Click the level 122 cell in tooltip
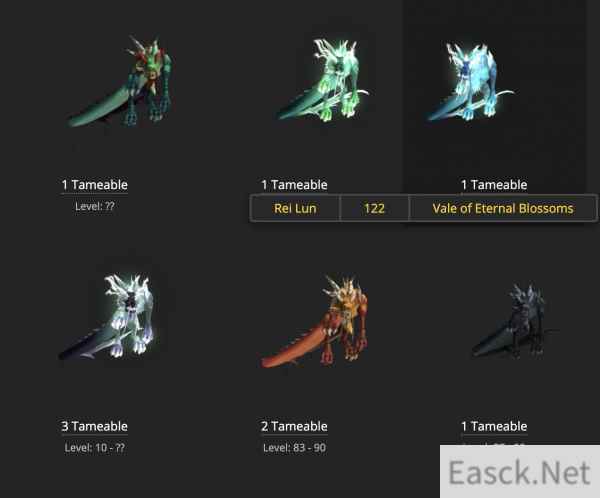 point(374,208)
